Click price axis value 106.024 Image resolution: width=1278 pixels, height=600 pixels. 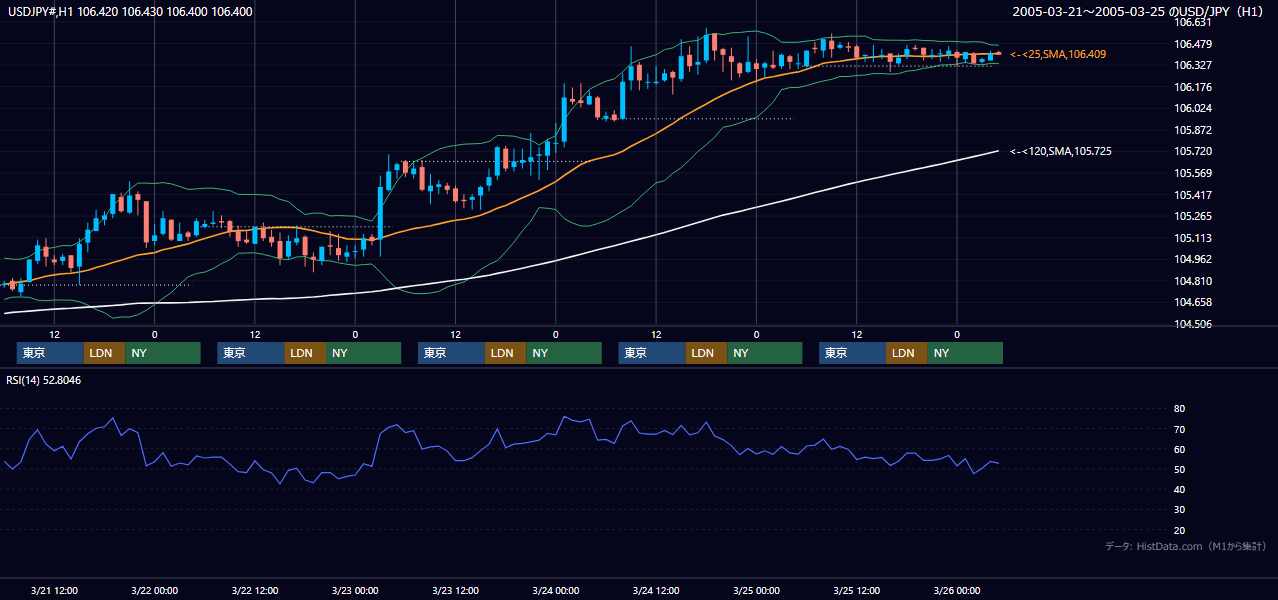[1193, 108]
